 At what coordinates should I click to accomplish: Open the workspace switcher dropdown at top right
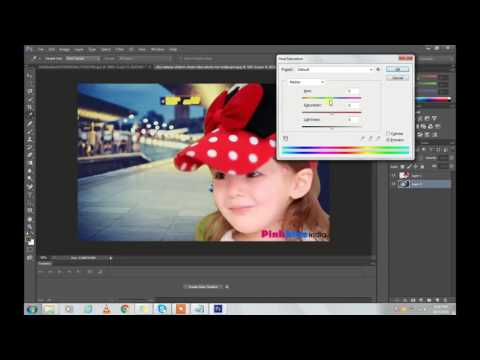point(436,59)
